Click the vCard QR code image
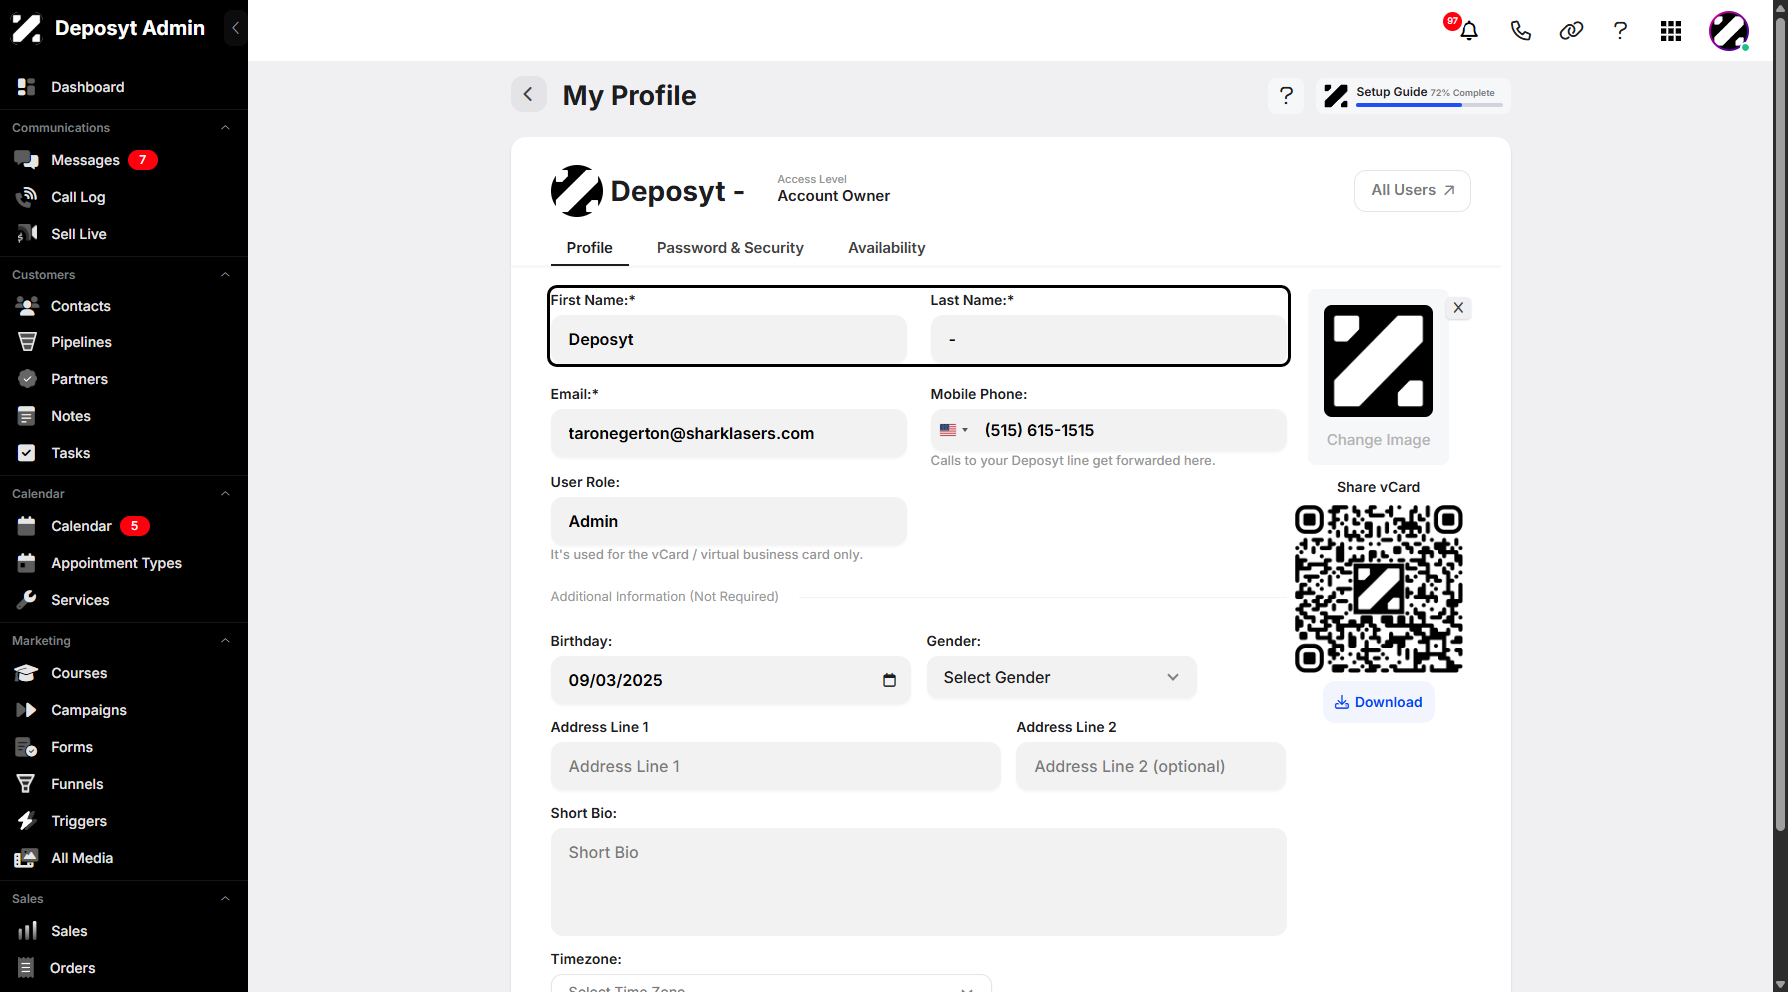This screenshot has height=992, width=1788. [x=1378, y=588]
